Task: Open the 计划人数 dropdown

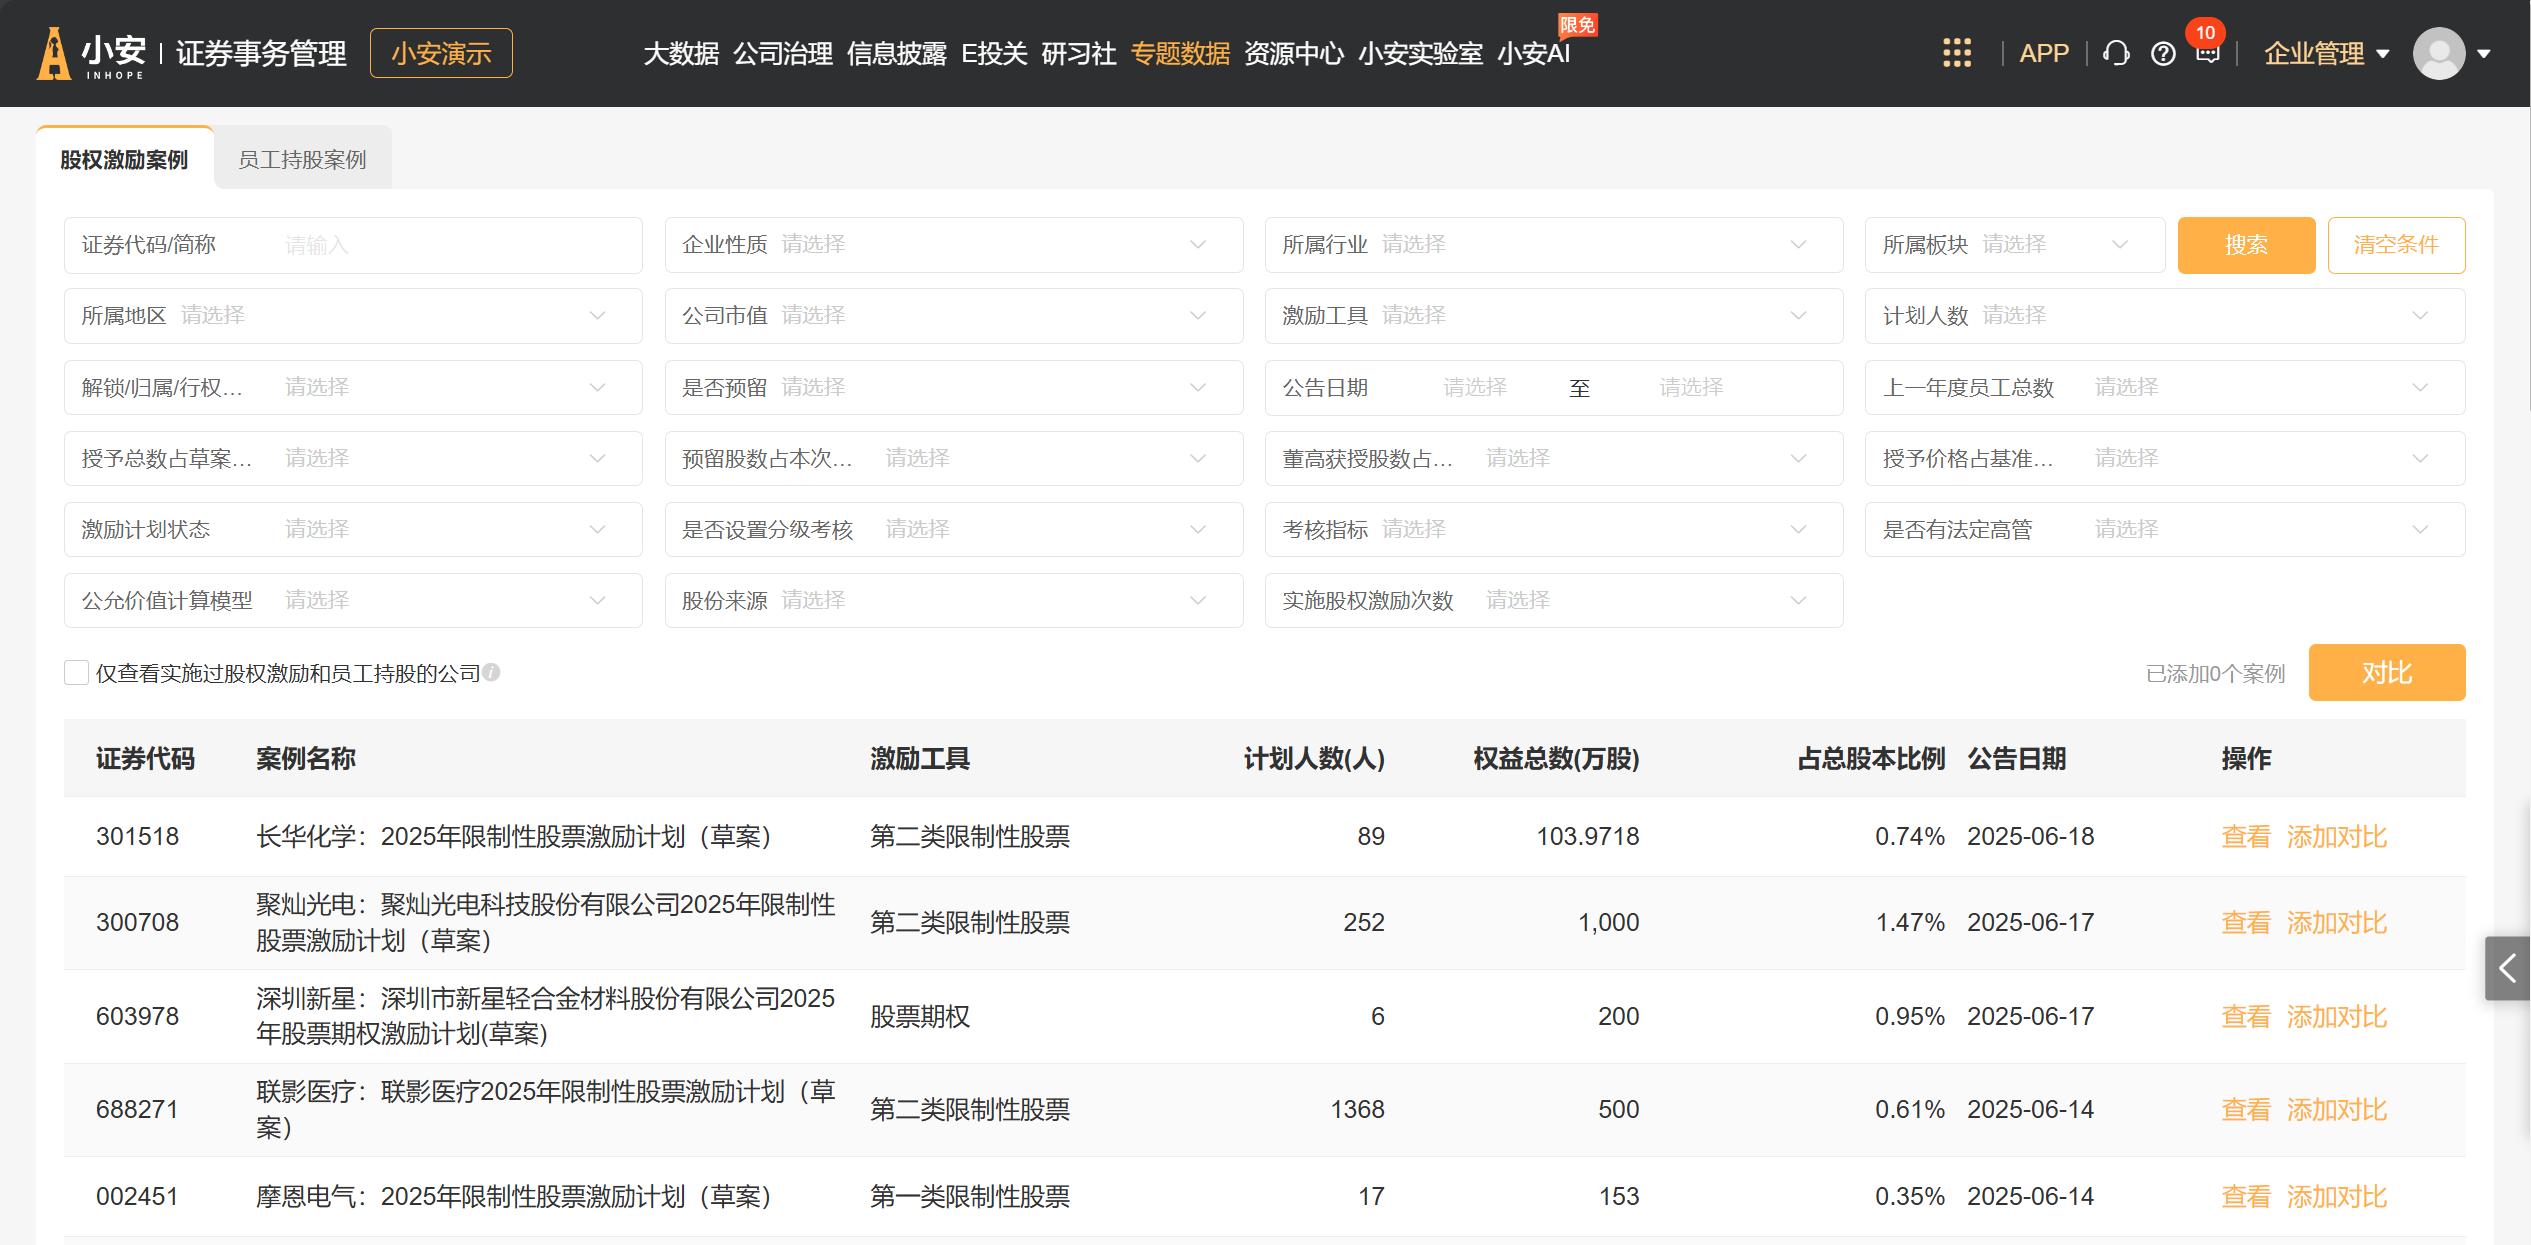Action: (x=2164, y=316)
